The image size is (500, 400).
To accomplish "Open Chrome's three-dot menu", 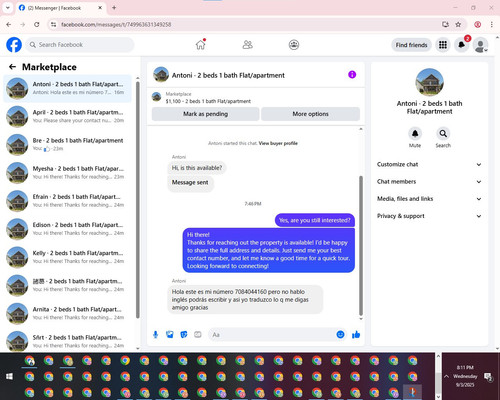I will point(492,24).
